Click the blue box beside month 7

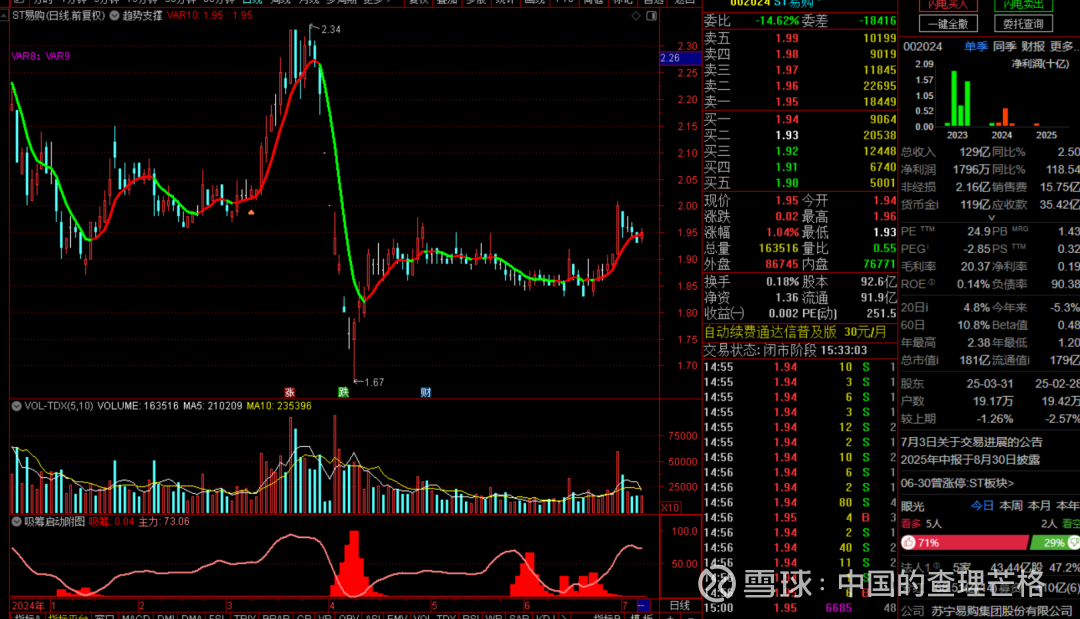pyautogui.click(x=643, y=605)
